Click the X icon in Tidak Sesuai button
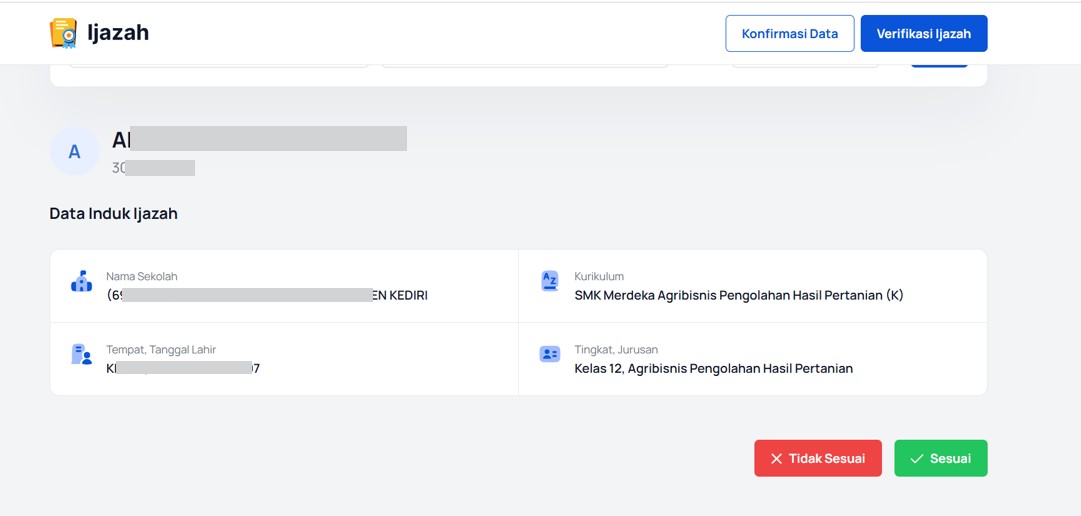The width and height of the screenshot is (1081, 516). click(x=776, y=459)
